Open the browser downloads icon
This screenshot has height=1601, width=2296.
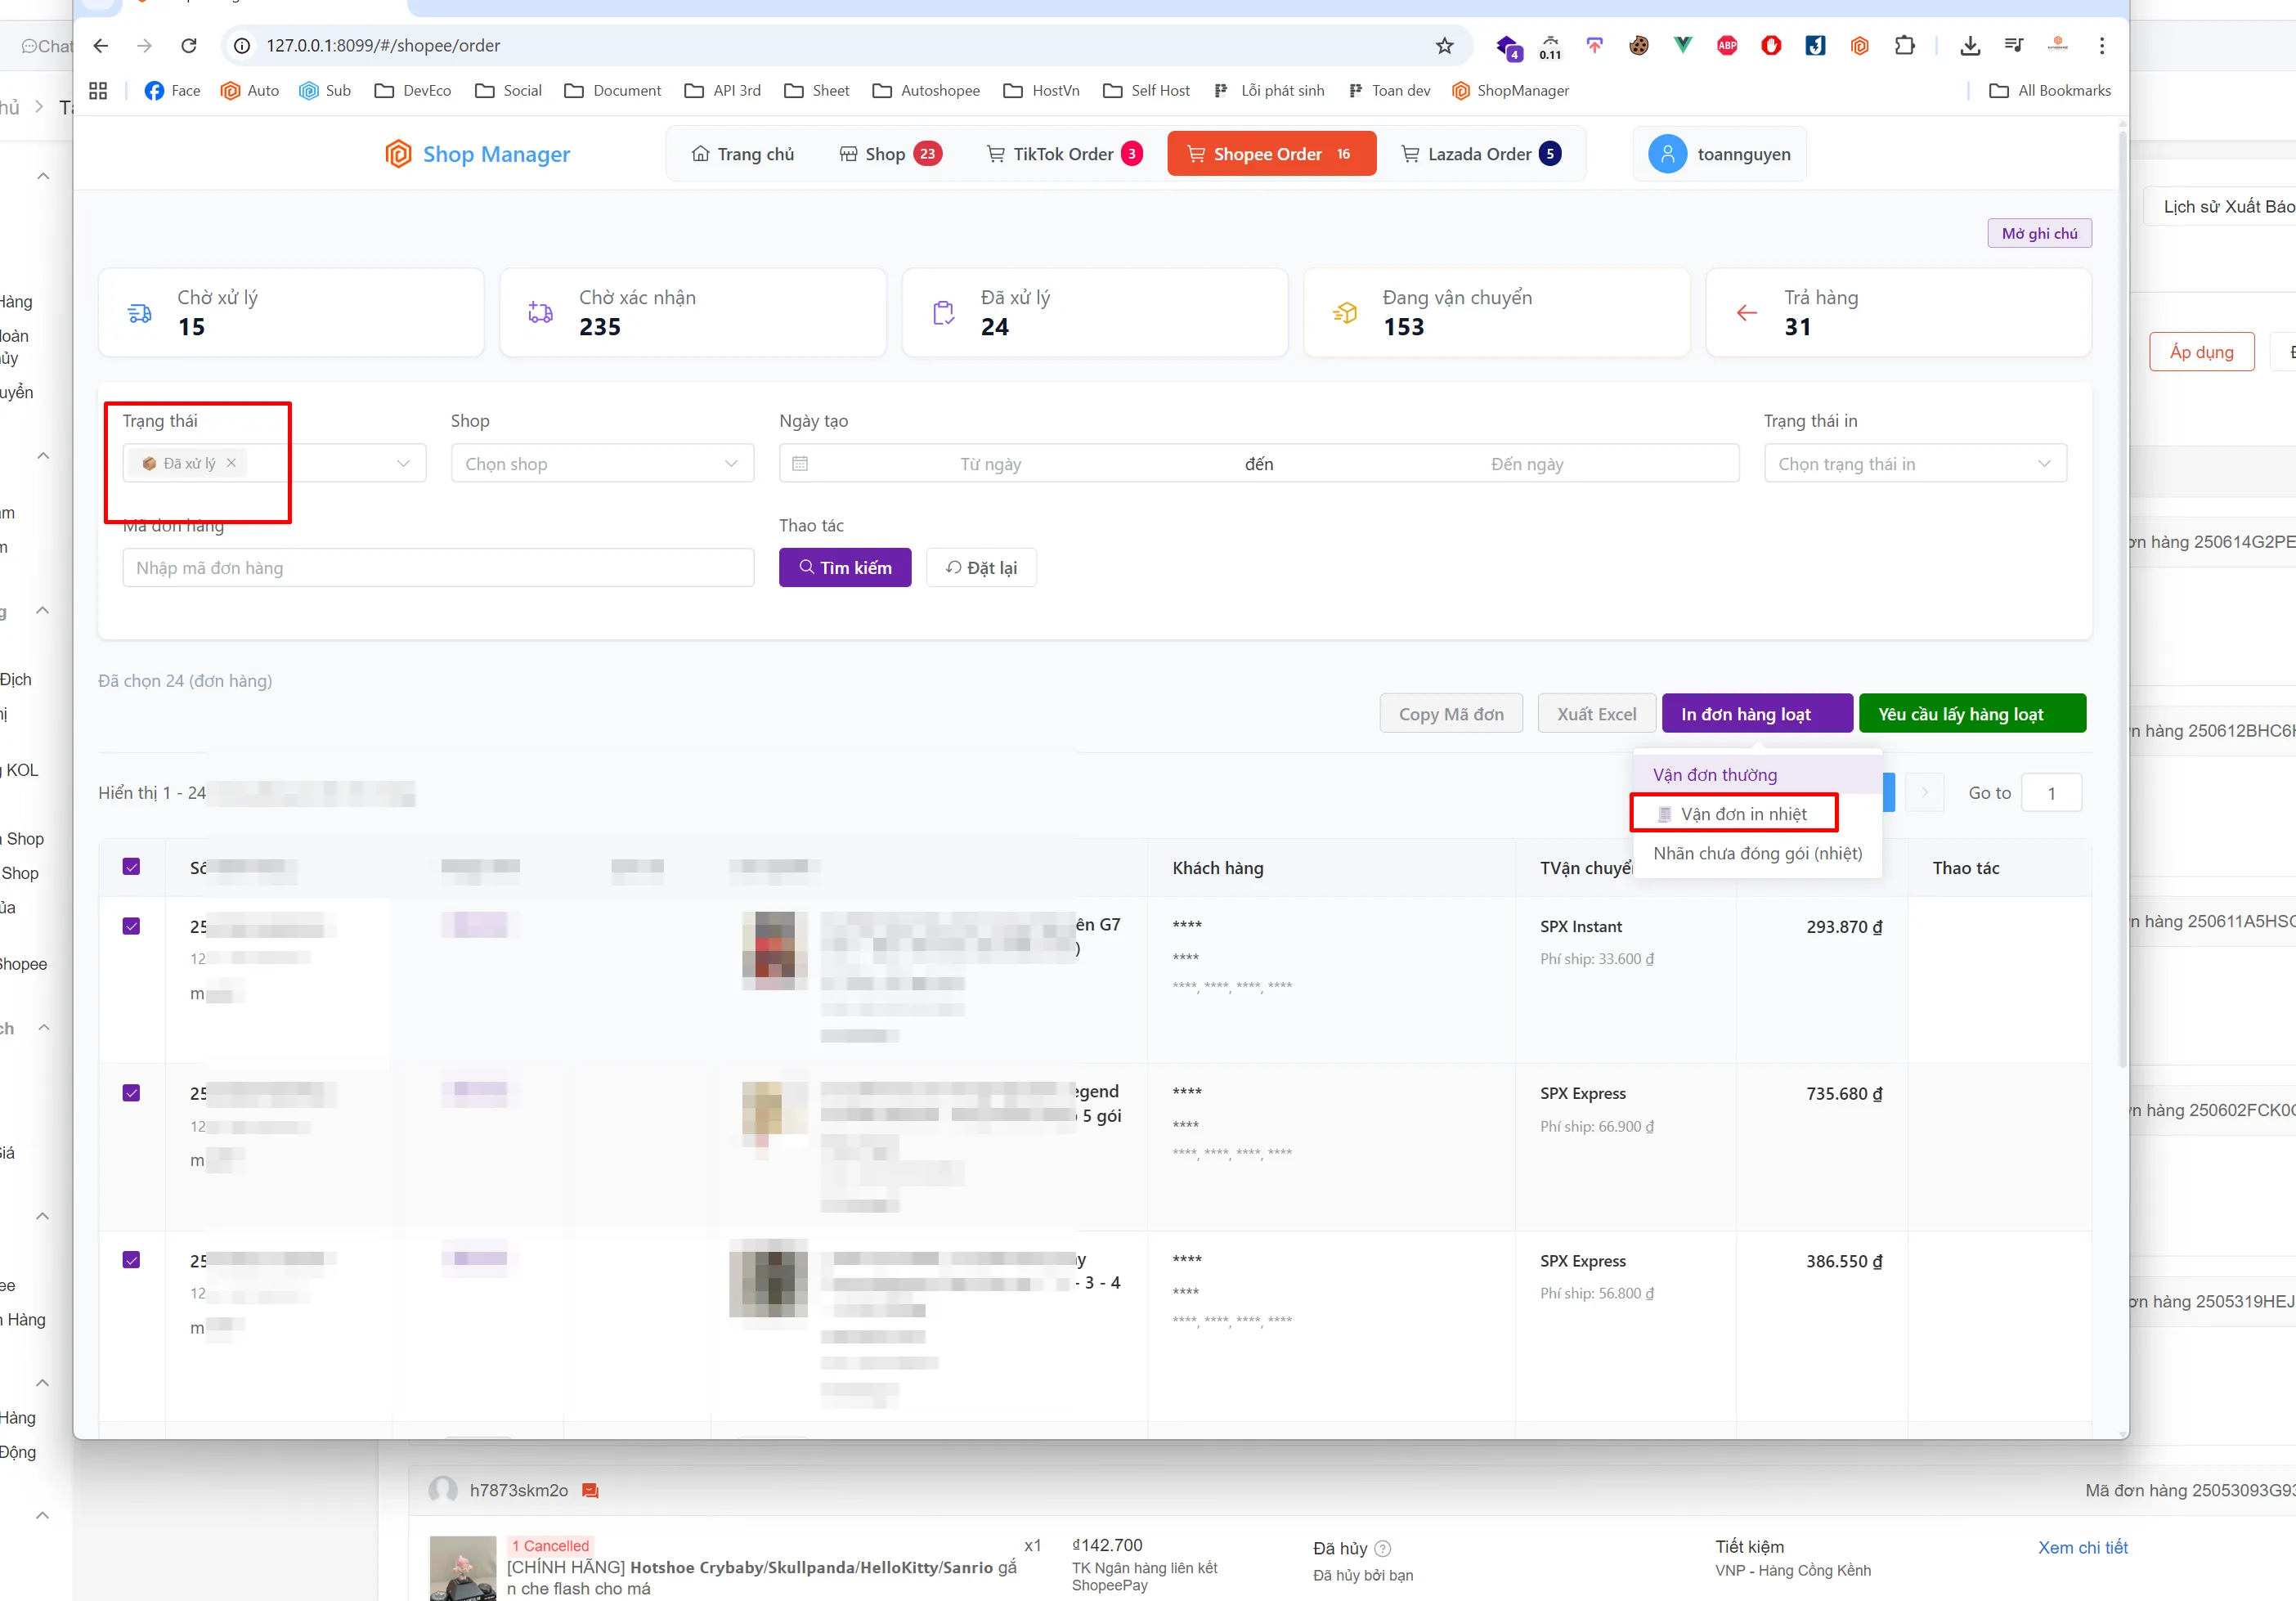(x=1969, y=46)
